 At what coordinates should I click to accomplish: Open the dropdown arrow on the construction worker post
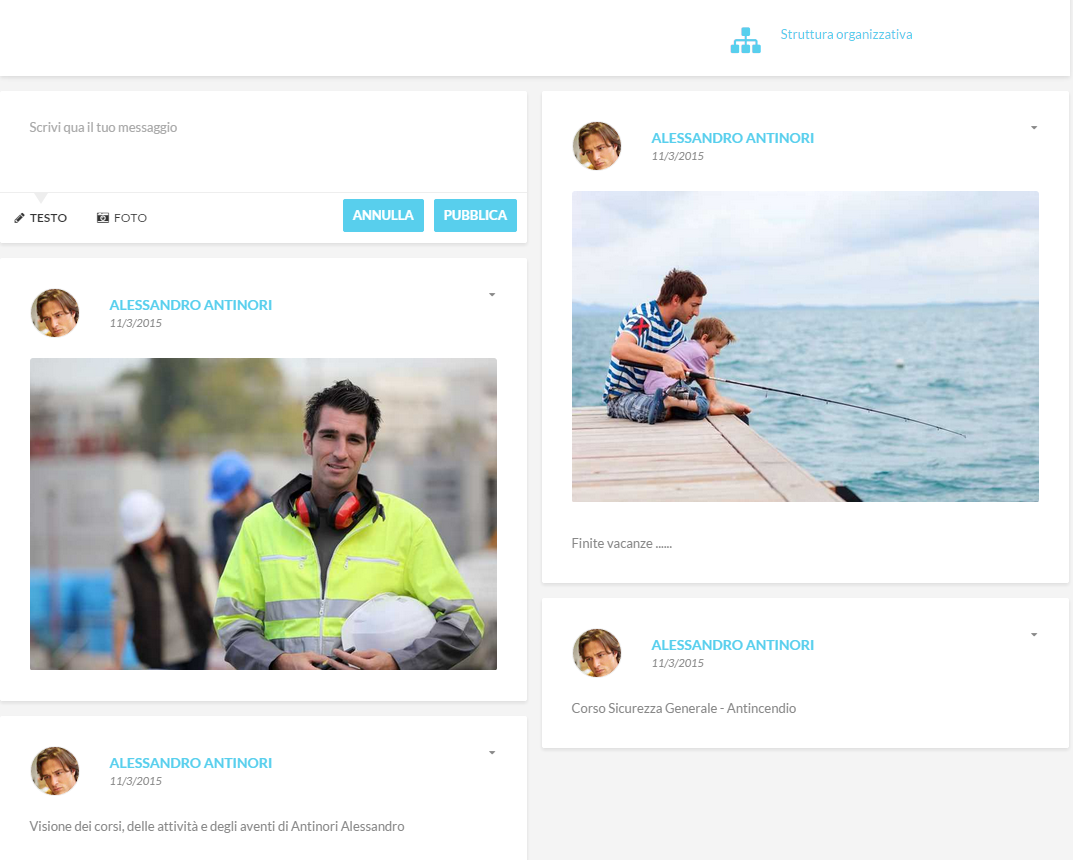pyautogui.click(x=492, y=295)
